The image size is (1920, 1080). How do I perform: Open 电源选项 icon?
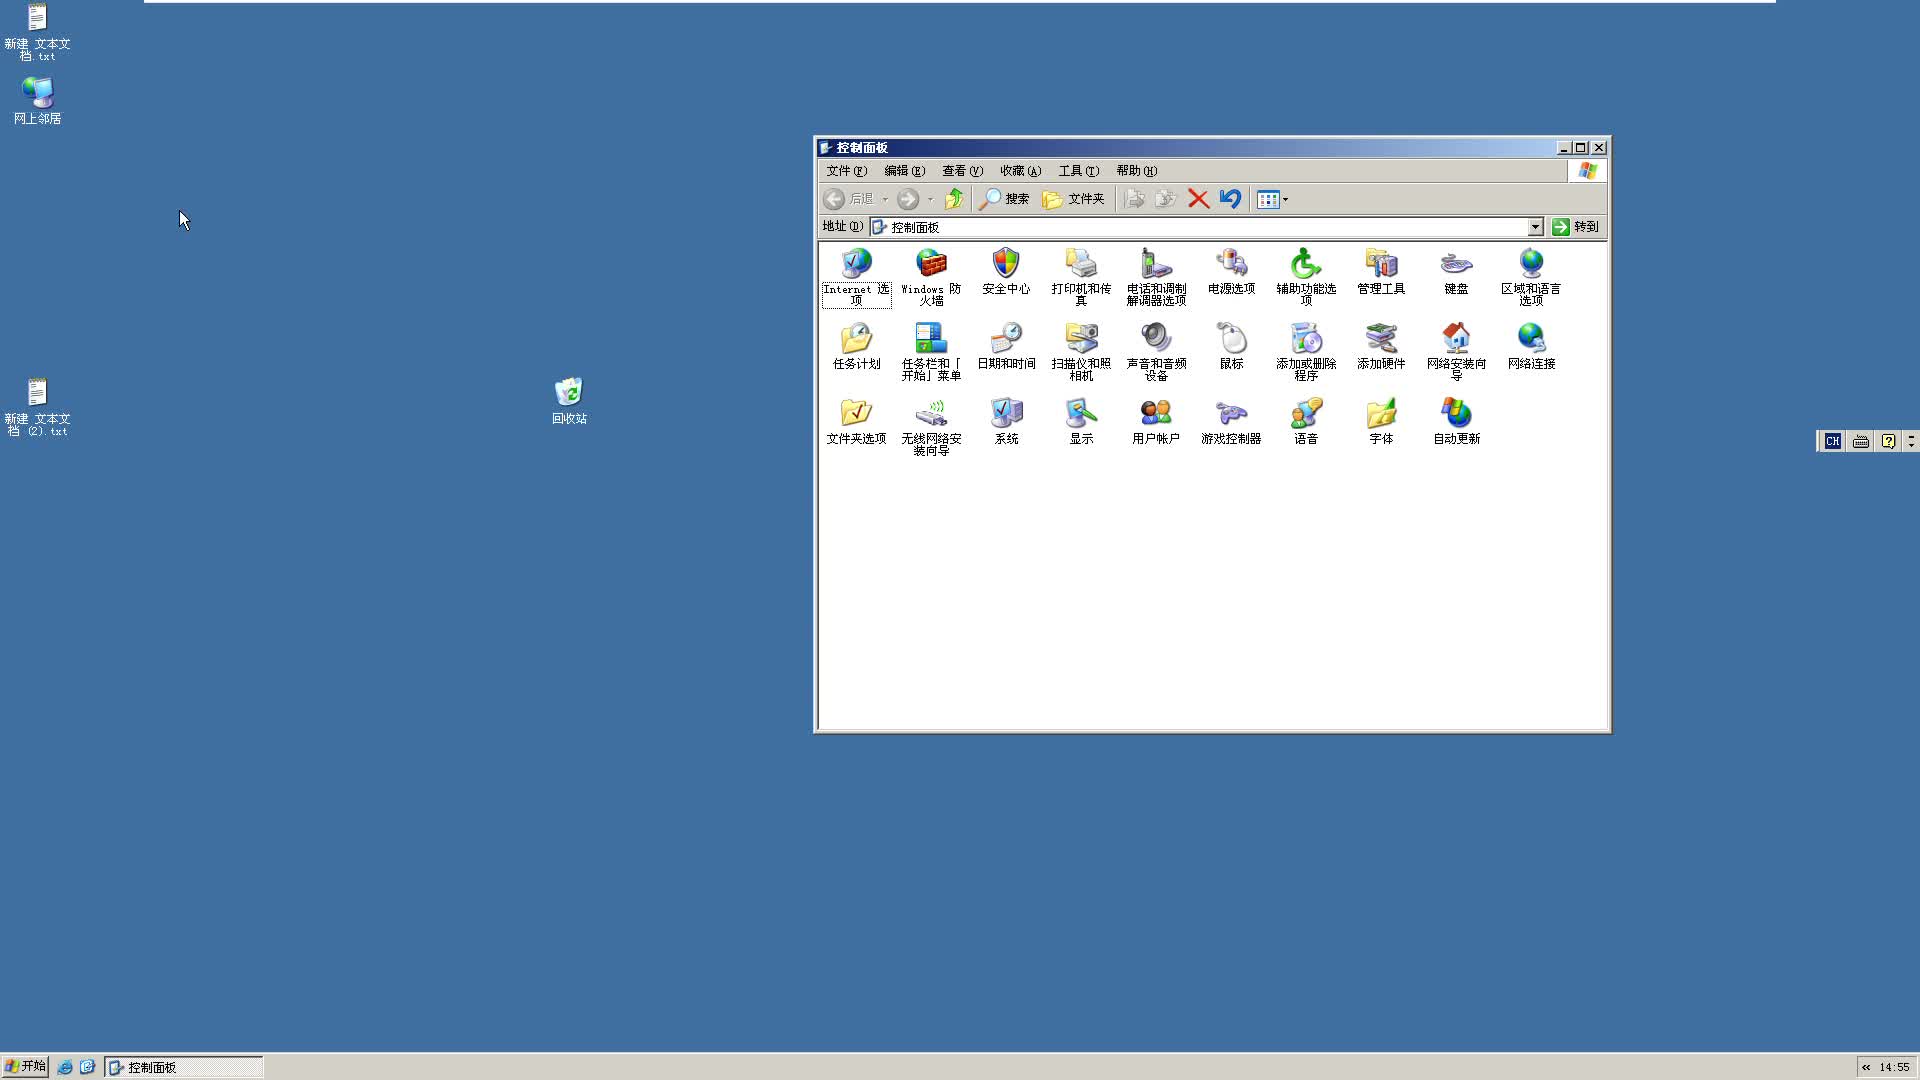click(1231, 271)
